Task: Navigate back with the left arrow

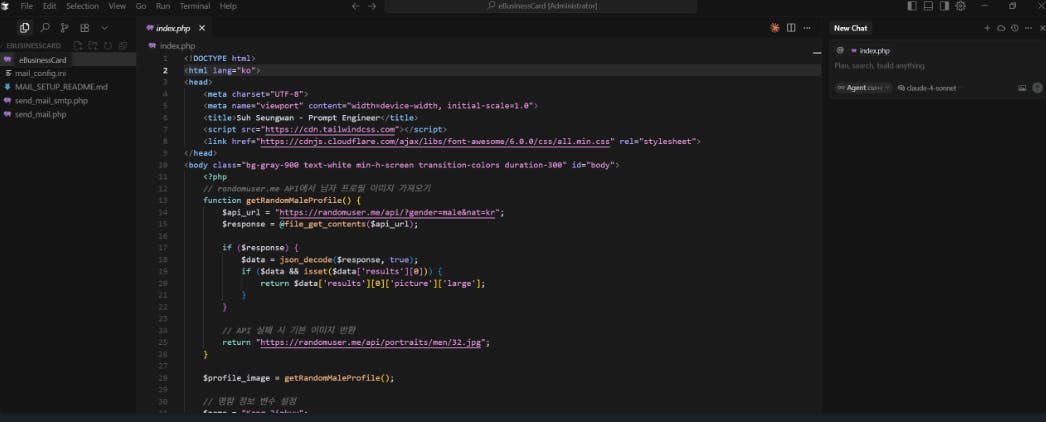Action: (x=356, y=6)
